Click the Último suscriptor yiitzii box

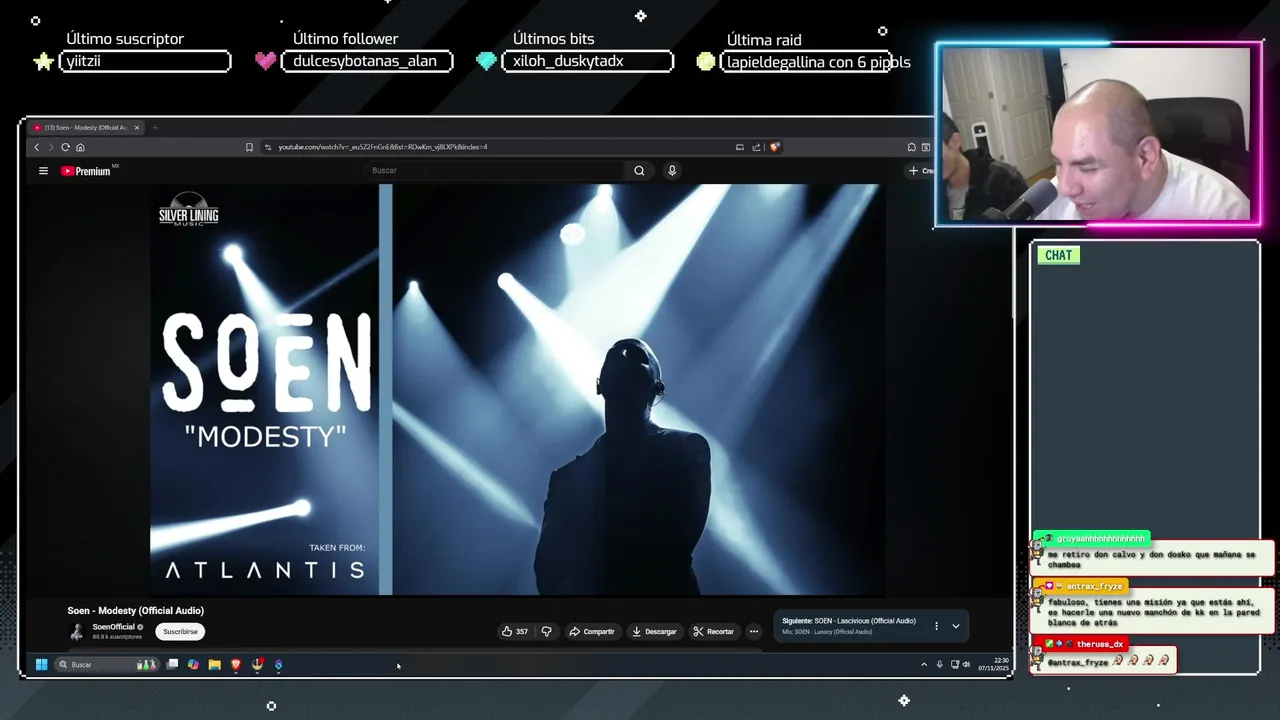coord(145,61)
